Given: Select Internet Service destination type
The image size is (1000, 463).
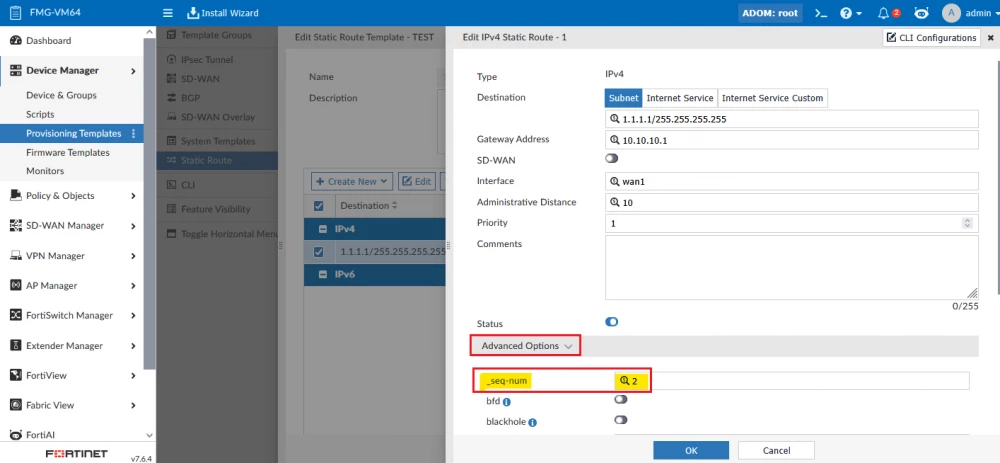Looking at the screenshot, I should point(680,98).
